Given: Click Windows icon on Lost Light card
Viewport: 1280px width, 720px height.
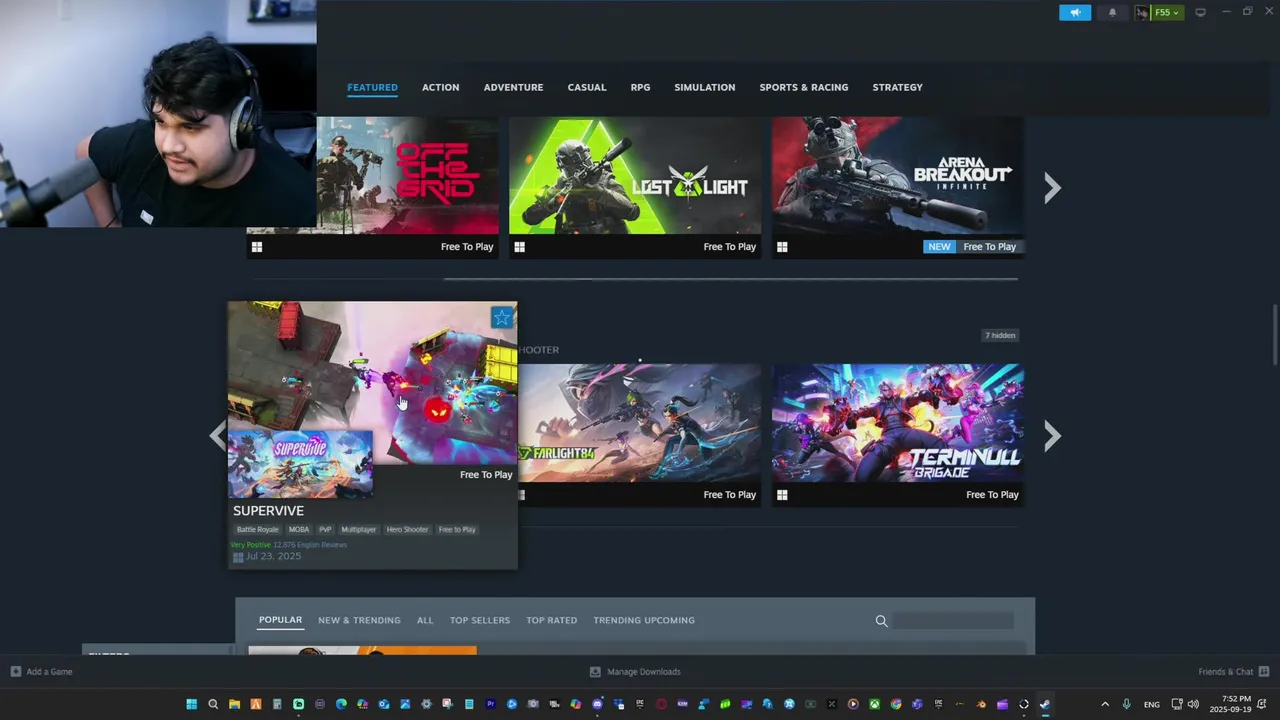Looking at the screenshot, I should pyautogui.click(x=519, y=247).
